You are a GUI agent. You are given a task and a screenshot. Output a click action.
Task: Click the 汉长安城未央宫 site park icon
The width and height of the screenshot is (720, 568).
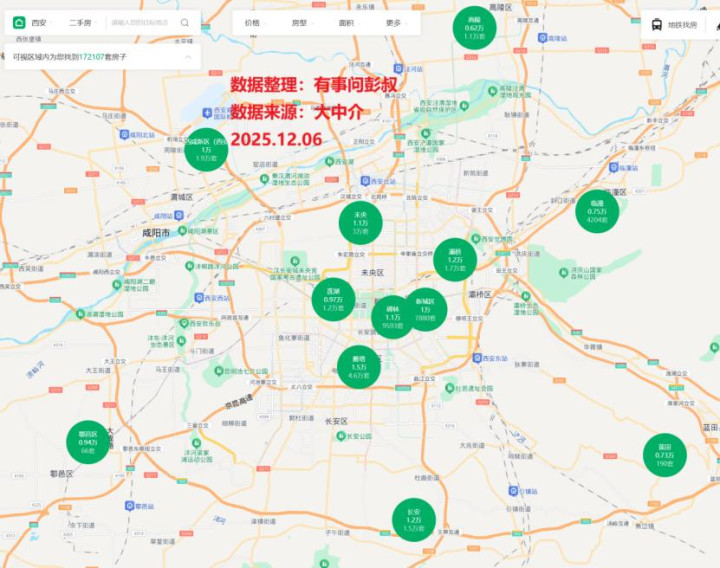click(294, 261)
